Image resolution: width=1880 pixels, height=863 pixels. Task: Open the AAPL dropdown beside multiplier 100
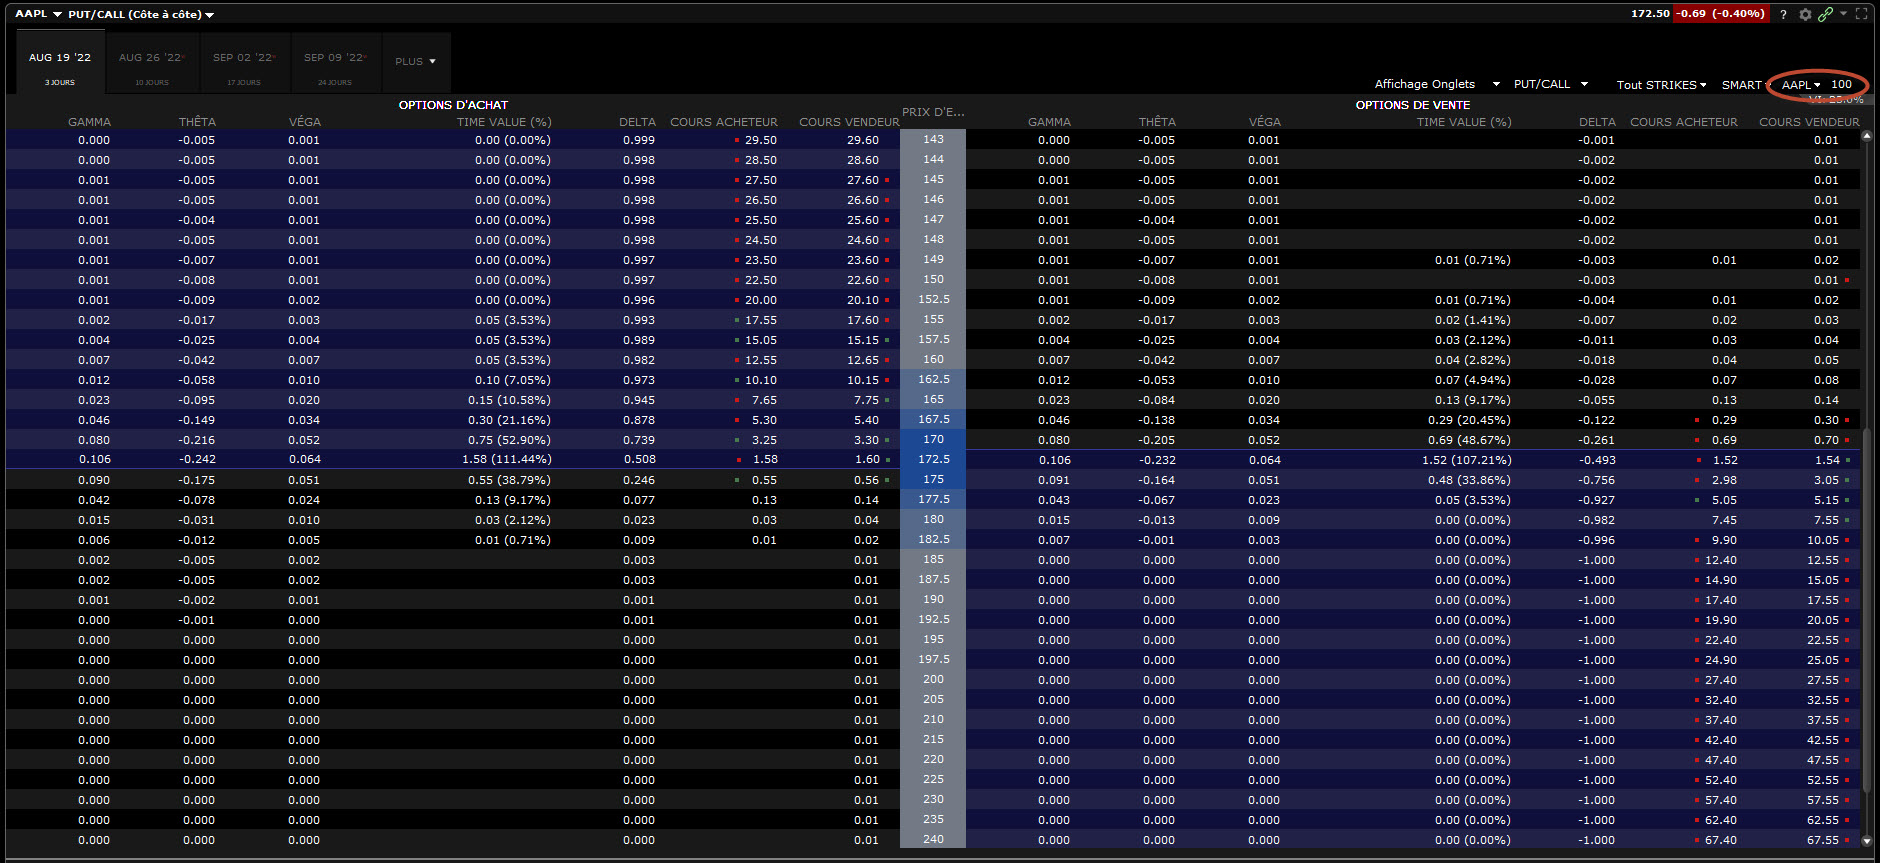tap(1801, 85)
